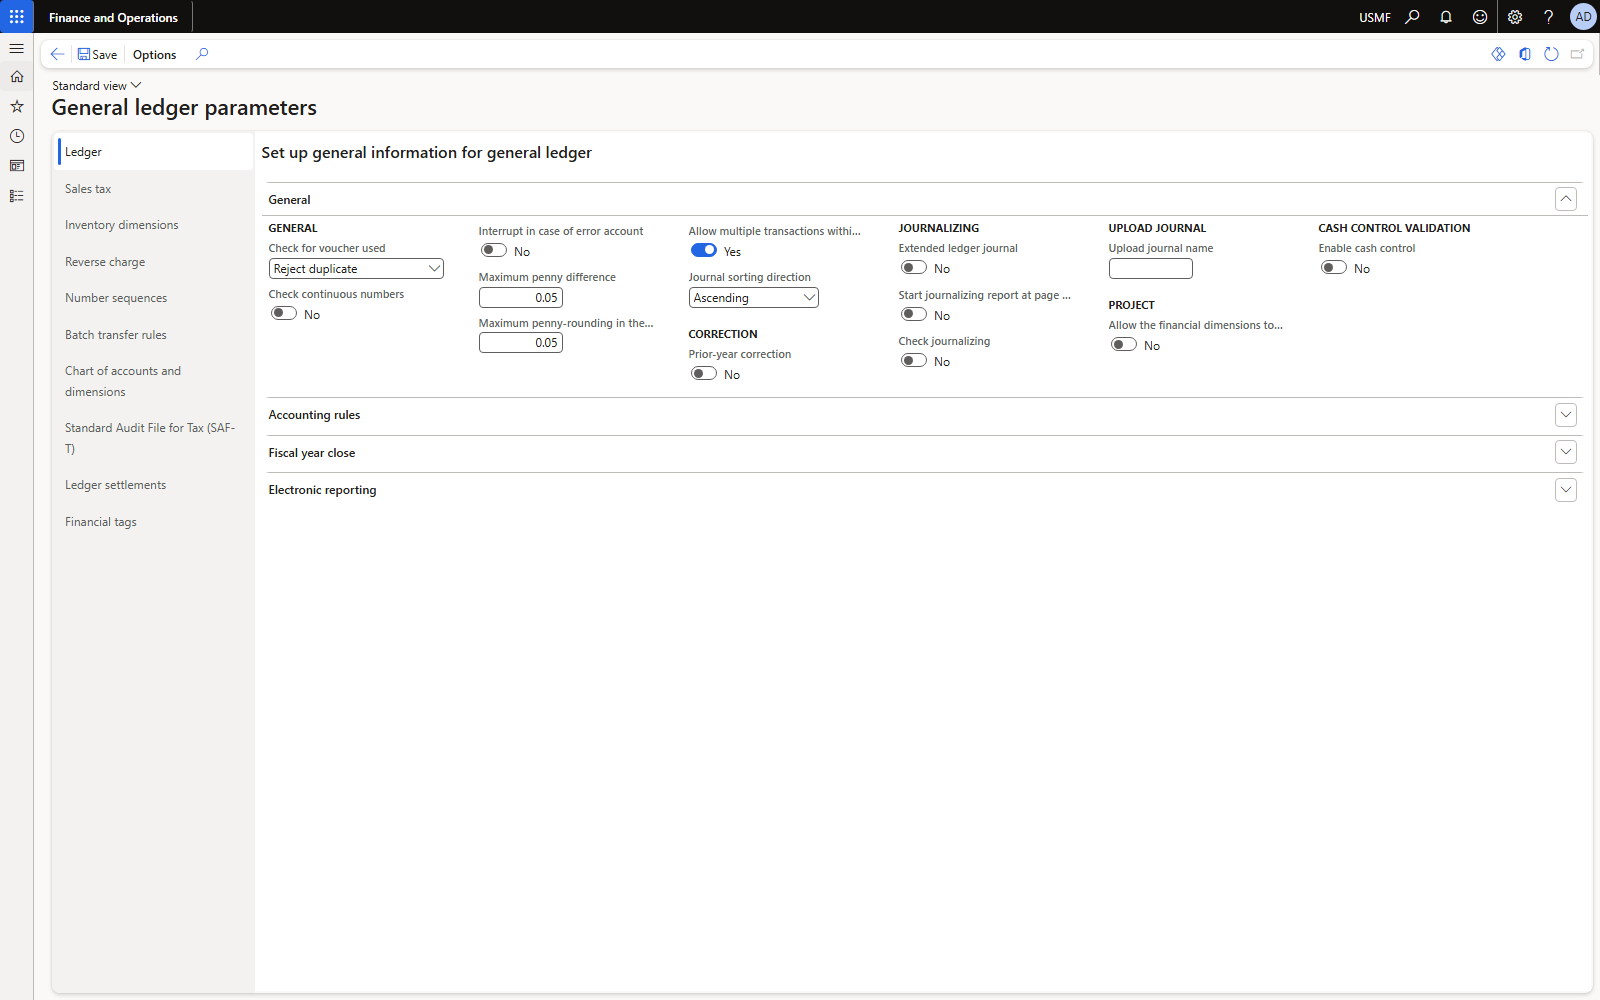This screenshot has width=1600, height=1000.
Task: Click the USMF company selector
Action: click(x=1375, y=17)
